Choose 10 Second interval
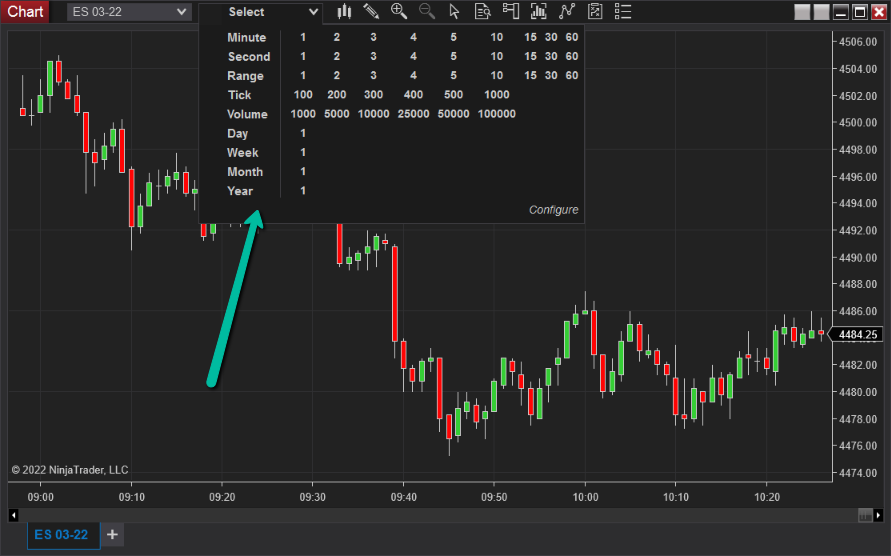This screenshot has width=891, height=556. pos(497,56)
